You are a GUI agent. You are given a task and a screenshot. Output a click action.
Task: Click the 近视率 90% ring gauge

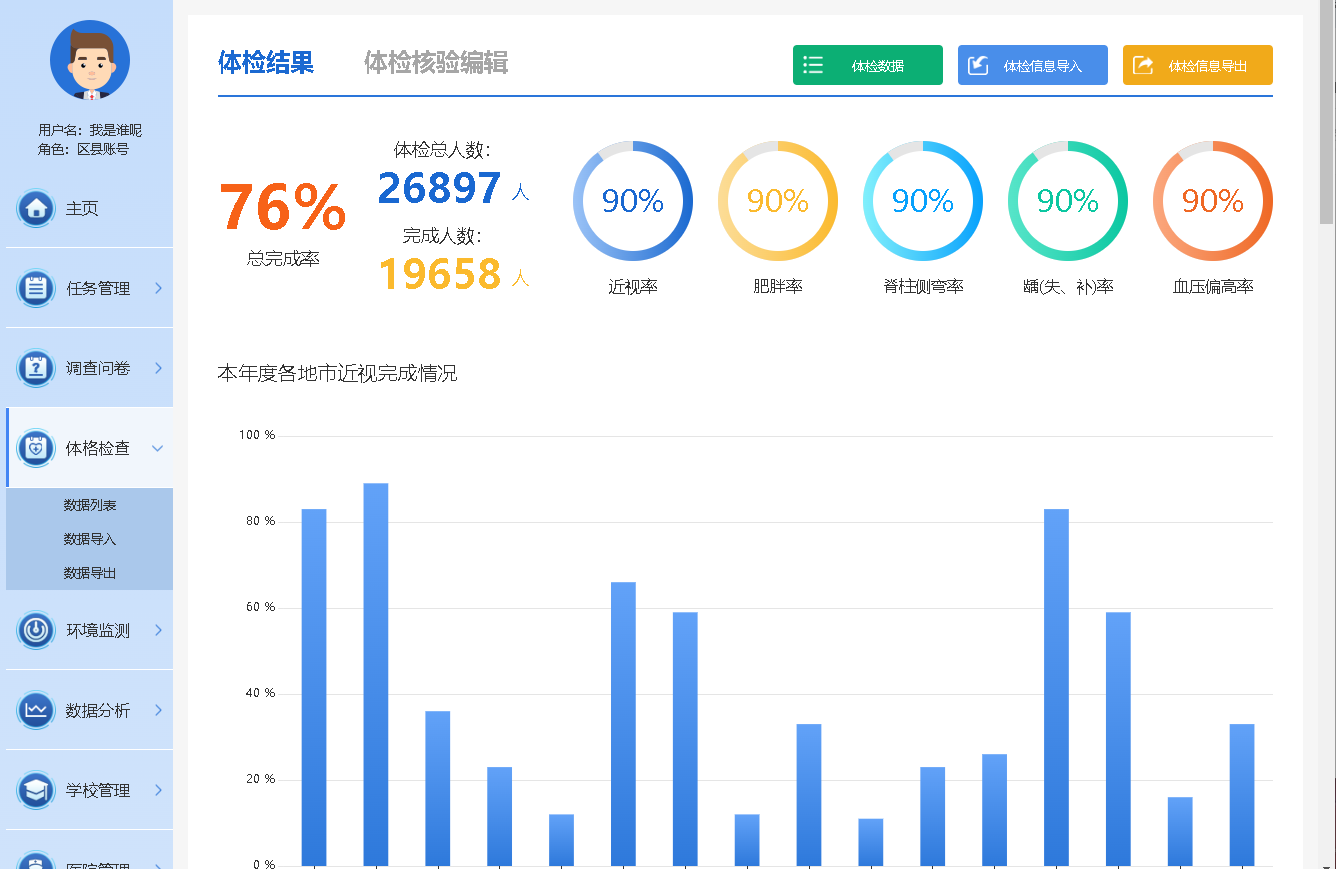tap(633, 201)
